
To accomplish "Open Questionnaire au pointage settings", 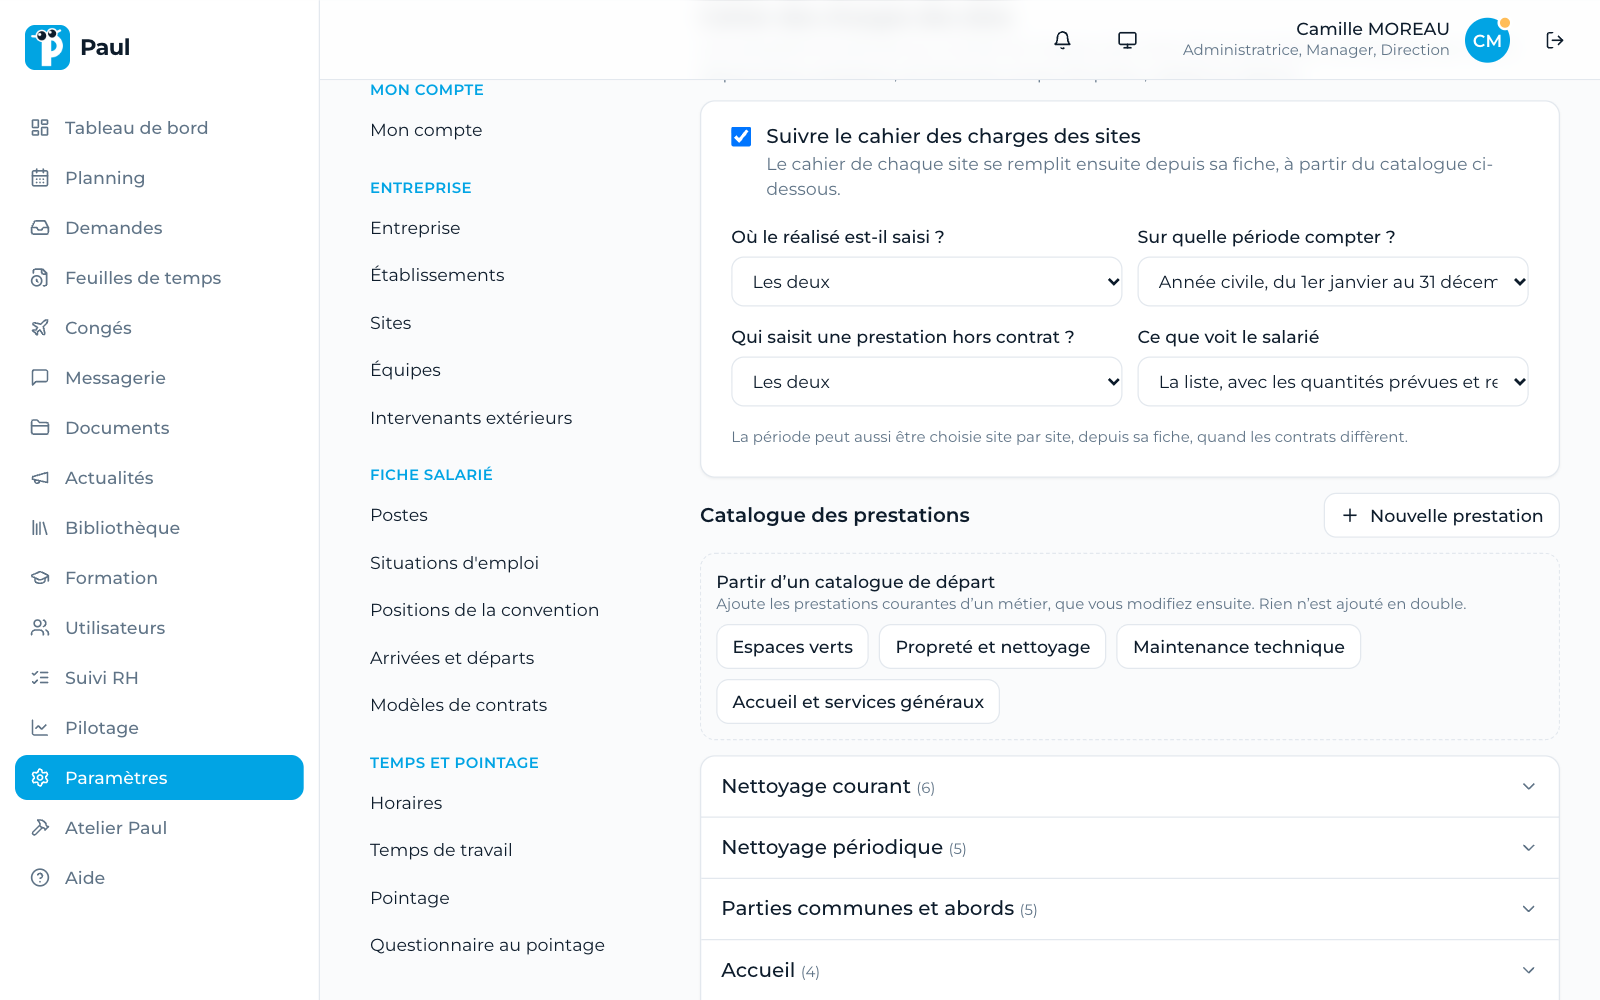I will tap(487, 945).
